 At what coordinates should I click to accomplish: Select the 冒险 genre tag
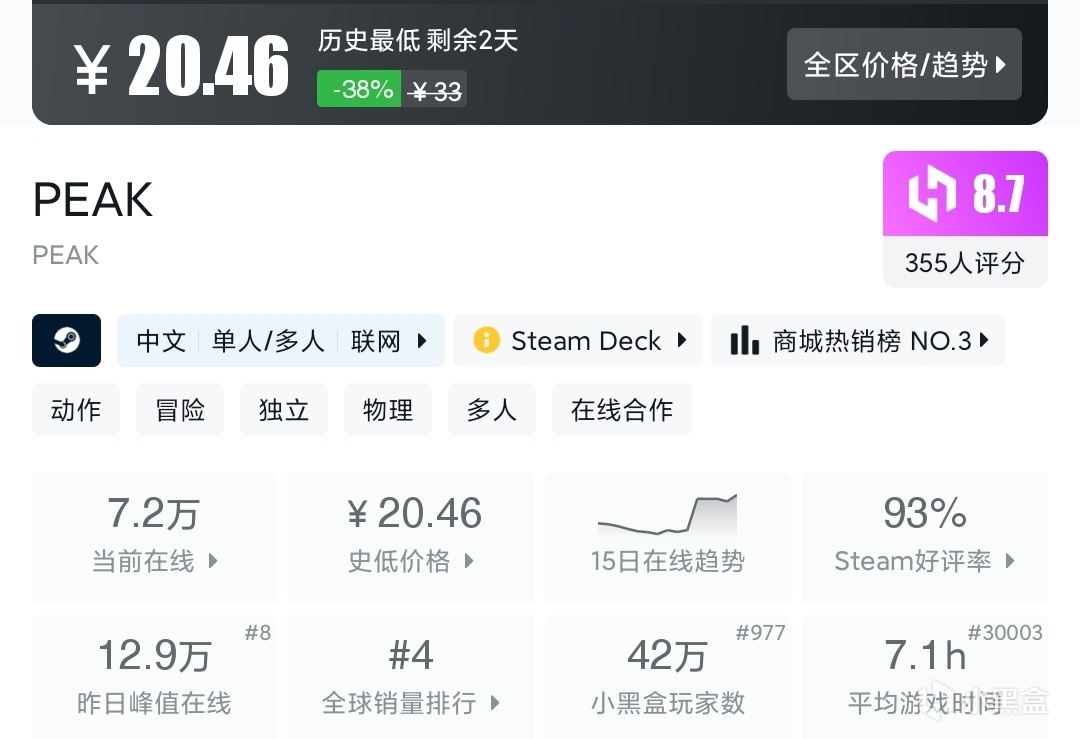click(x=180, y=410)
